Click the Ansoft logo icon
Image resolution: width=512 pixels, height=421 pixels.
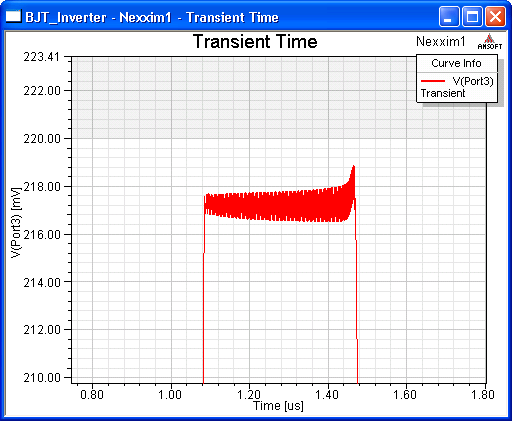tap(489, 42)
